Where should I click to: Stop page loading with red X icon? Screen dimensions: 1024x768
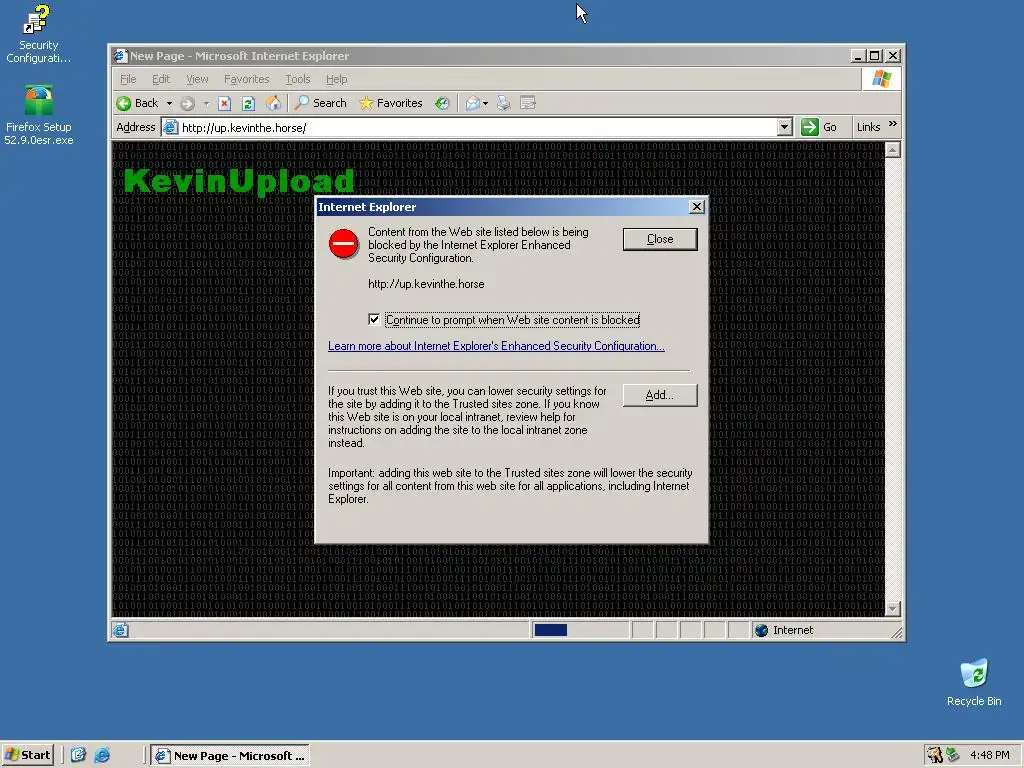225,103
